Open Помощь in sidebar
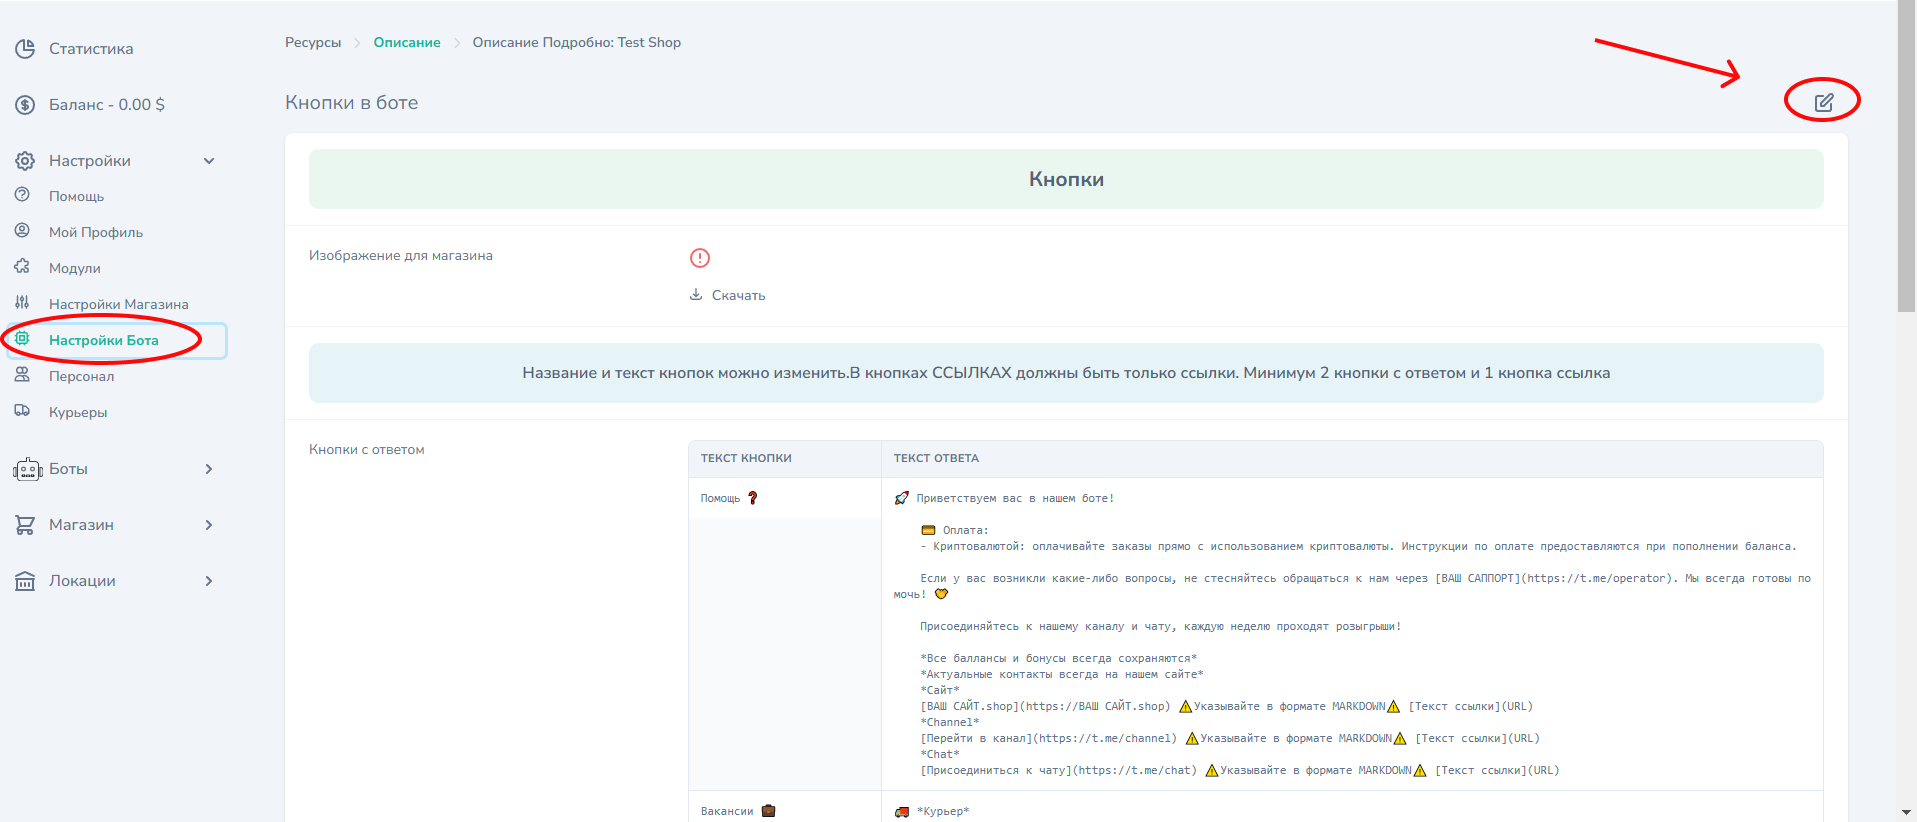Viewport: 1917px width, 822px height. coord(77,196)
